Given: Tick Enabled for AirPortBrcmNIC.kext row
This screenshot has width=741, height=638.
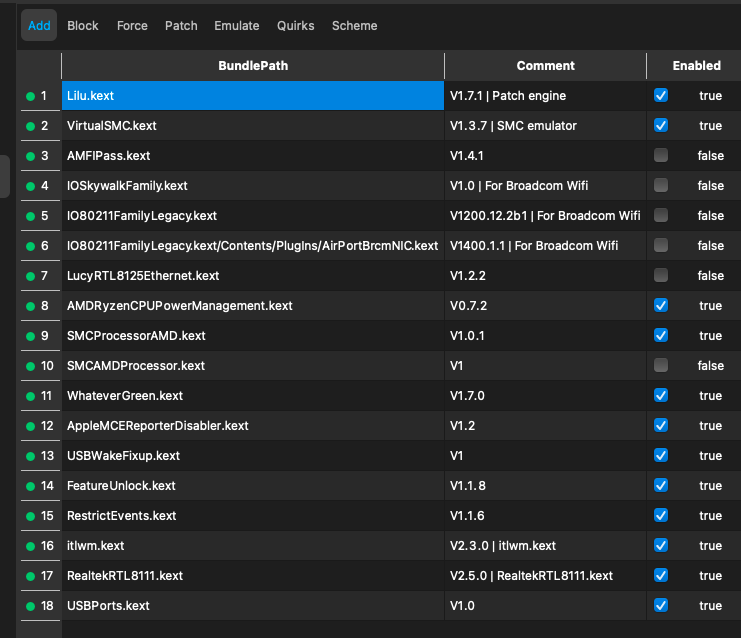Looking at the screenshot, I should [x=661, y=245].
